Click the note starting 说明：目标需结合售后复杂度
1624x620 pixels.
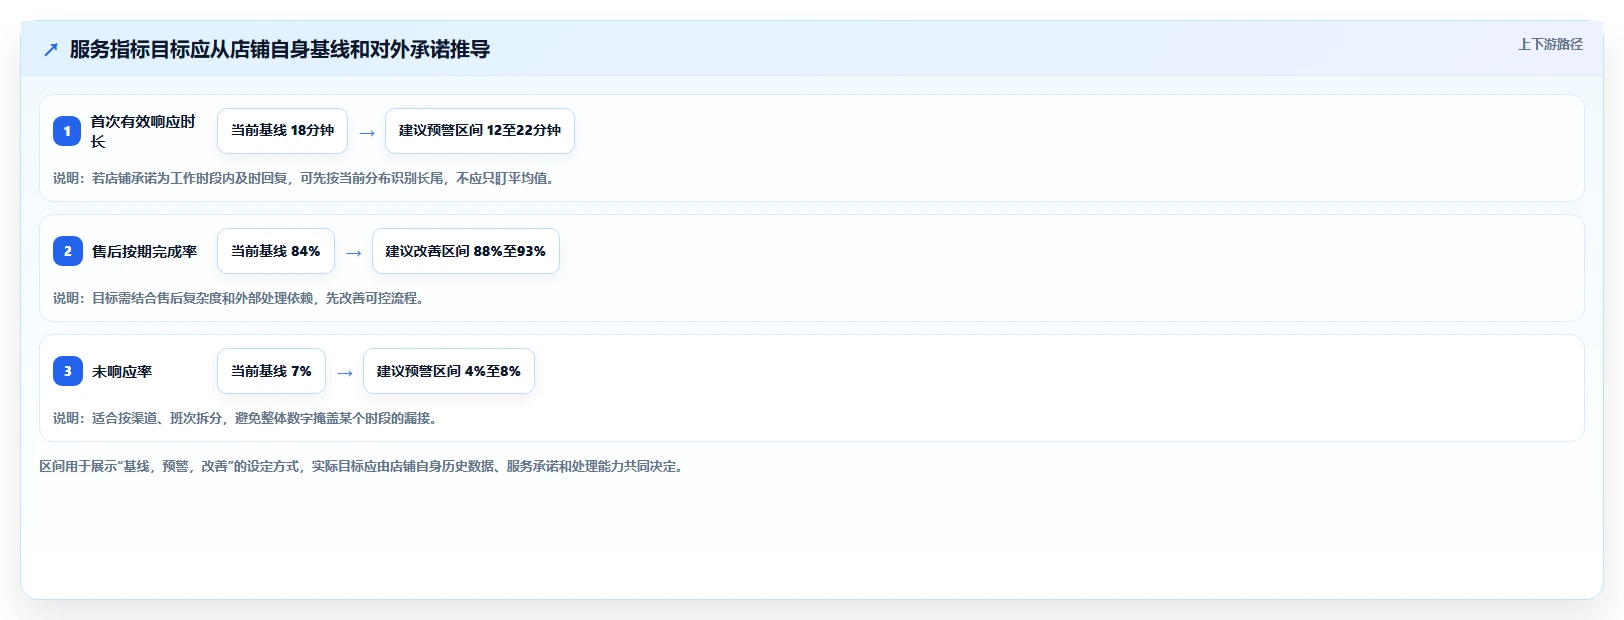pos(239,298)
